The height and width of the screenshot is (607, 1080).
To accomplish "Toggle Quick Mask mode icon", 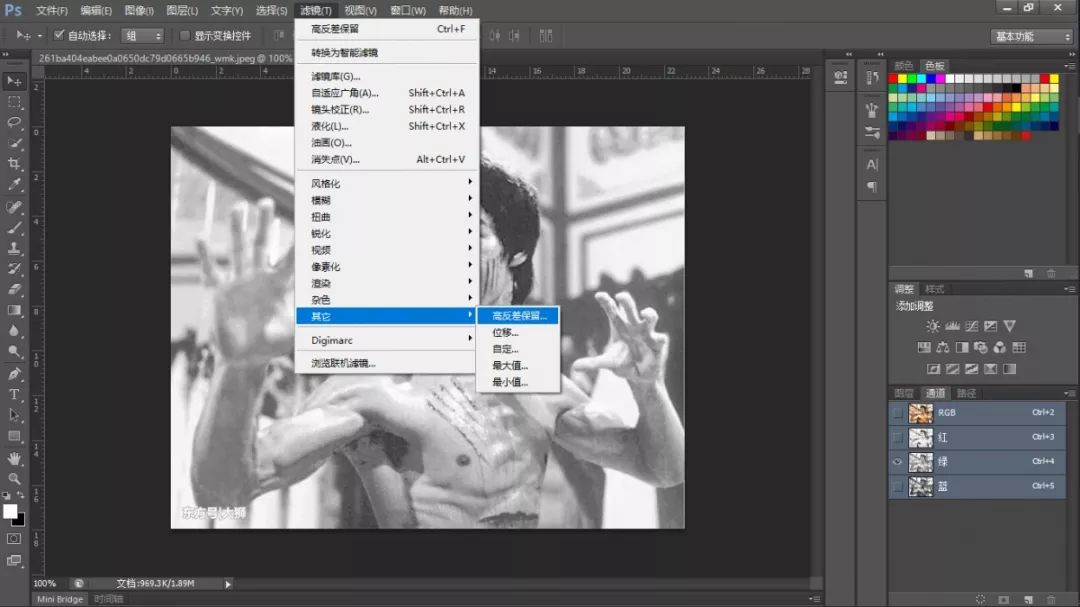I will click(14, 539).
